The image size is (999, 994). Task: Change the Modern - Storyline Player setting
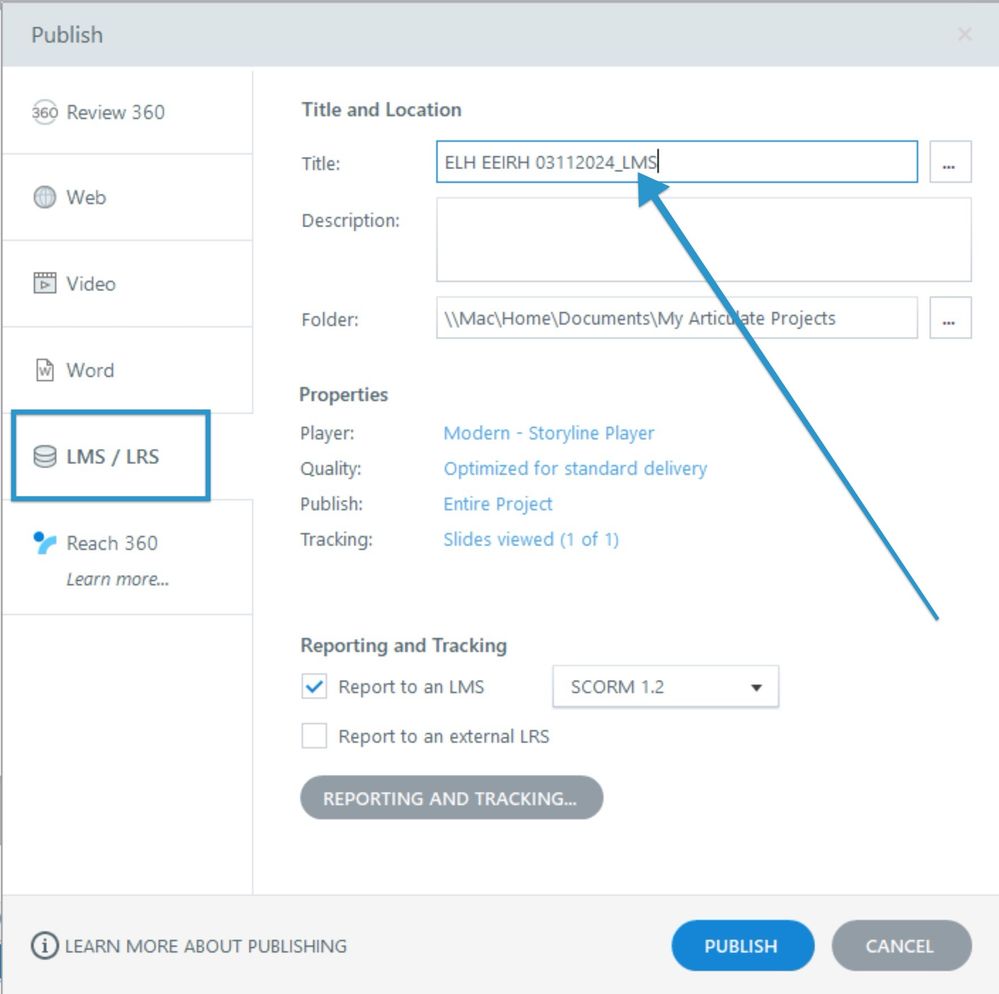click(549, 433)
